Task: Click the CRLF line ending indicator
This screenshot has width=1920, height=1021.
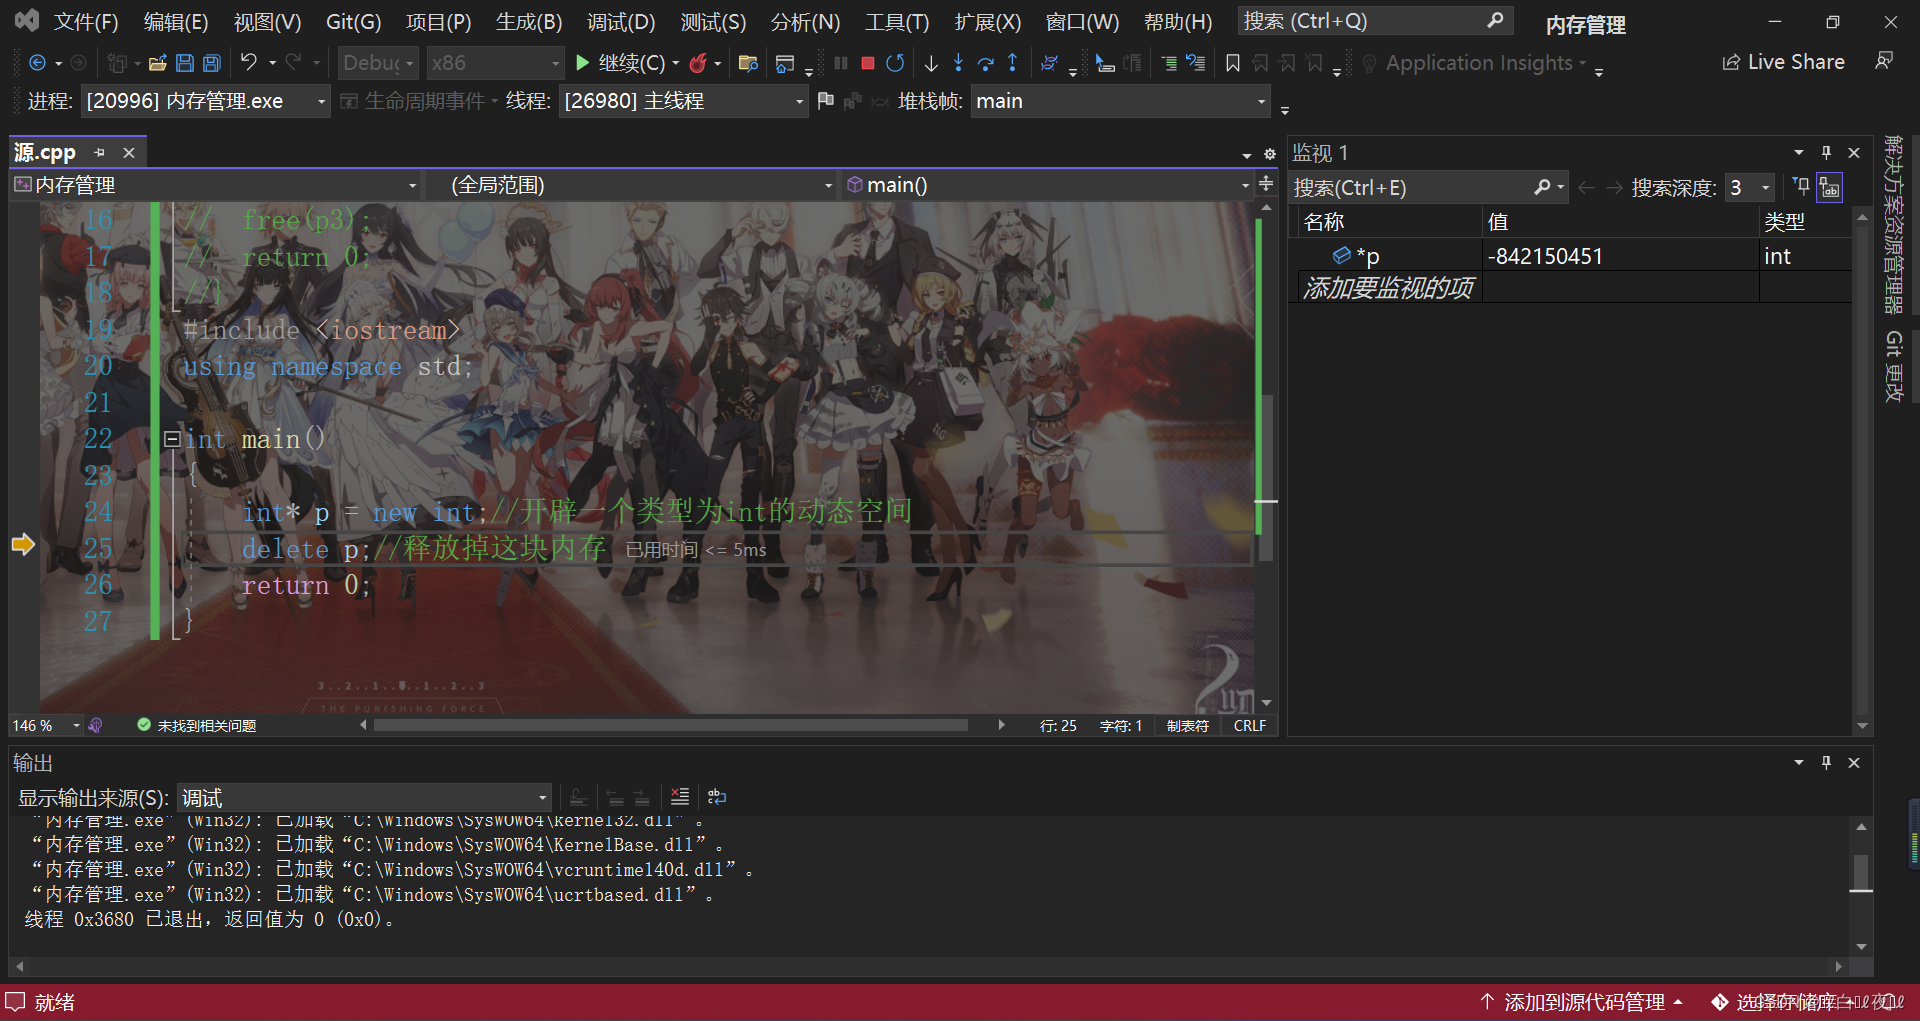Action: pyautogui.click(x=1250, y=725)
